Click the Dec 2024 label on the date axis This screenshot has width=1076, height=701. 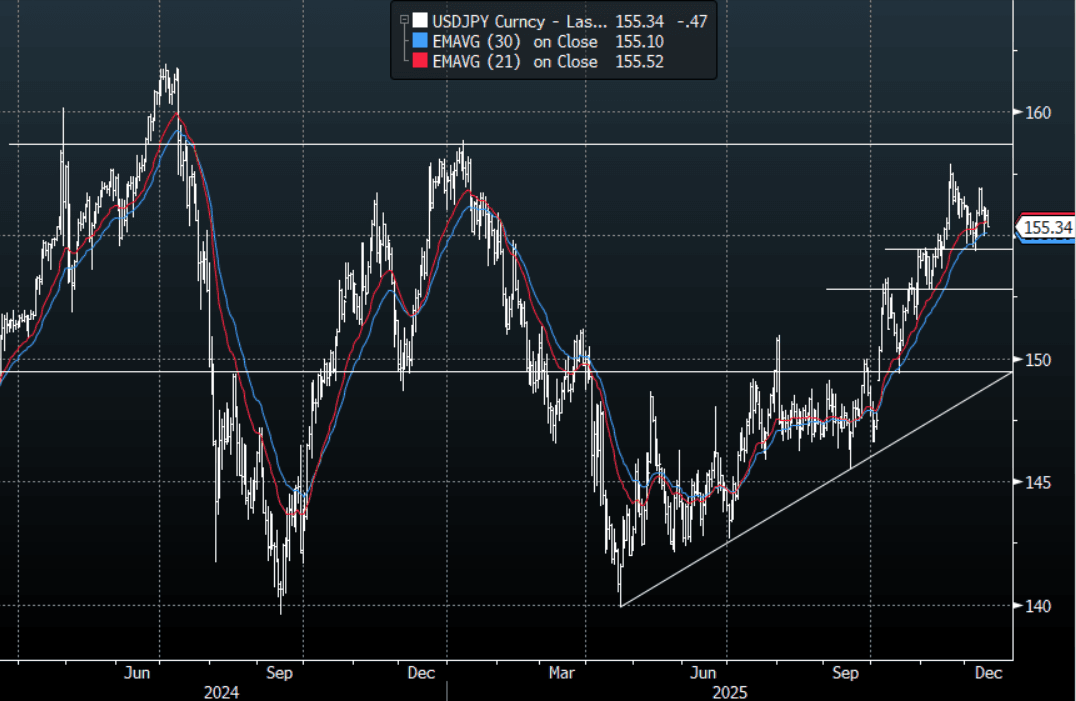pos(421,673)
